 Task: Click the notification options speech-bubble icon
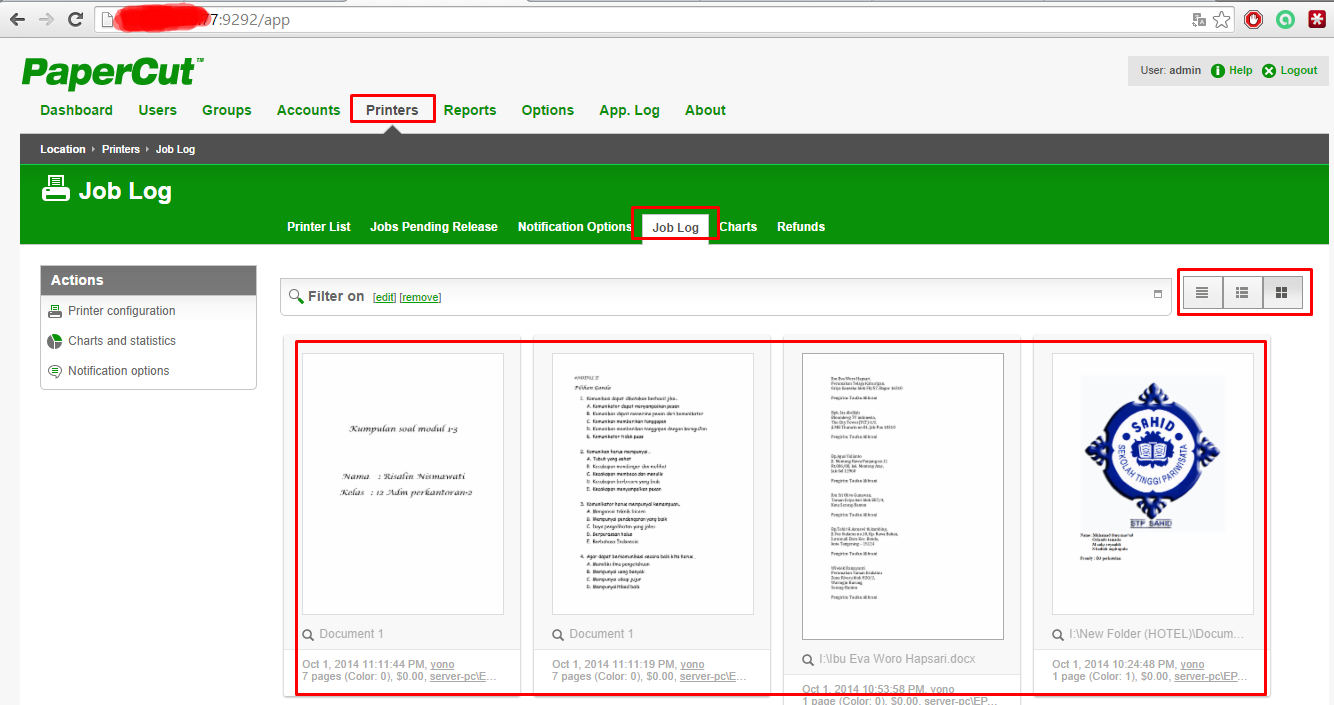55,371
